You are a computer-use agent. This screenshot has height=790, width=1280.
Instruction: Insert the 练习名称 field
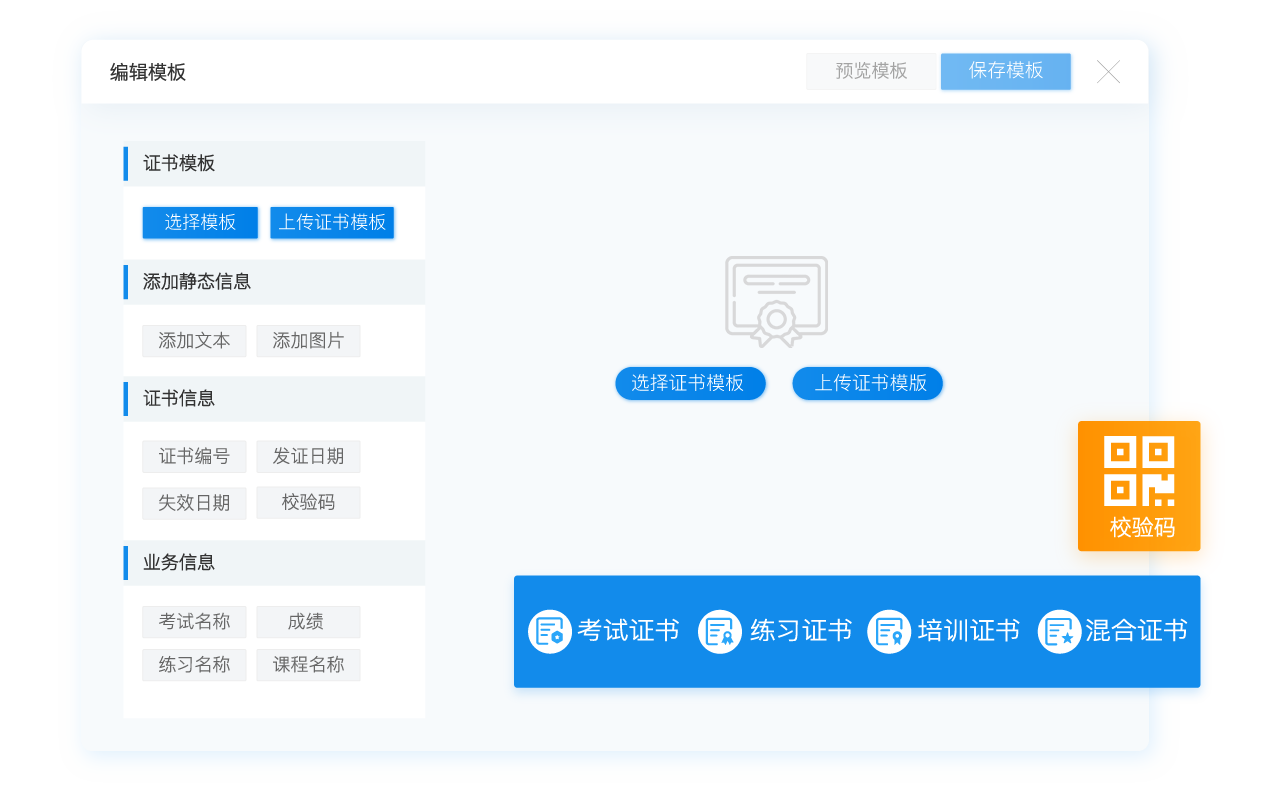pos(194,665)
